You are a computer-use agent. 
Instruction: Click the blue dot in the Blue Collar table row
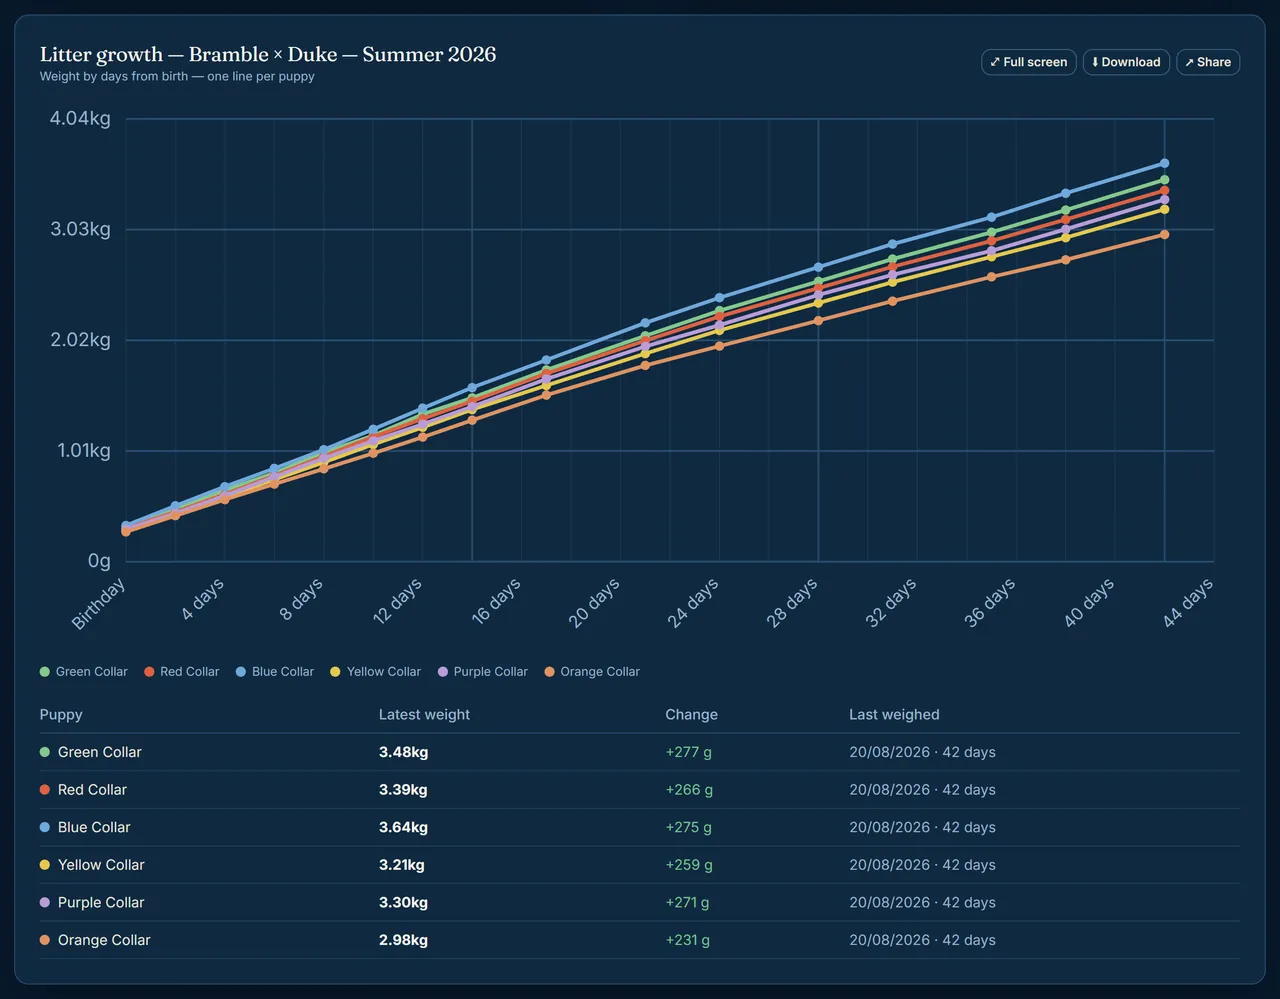[45, 827]
